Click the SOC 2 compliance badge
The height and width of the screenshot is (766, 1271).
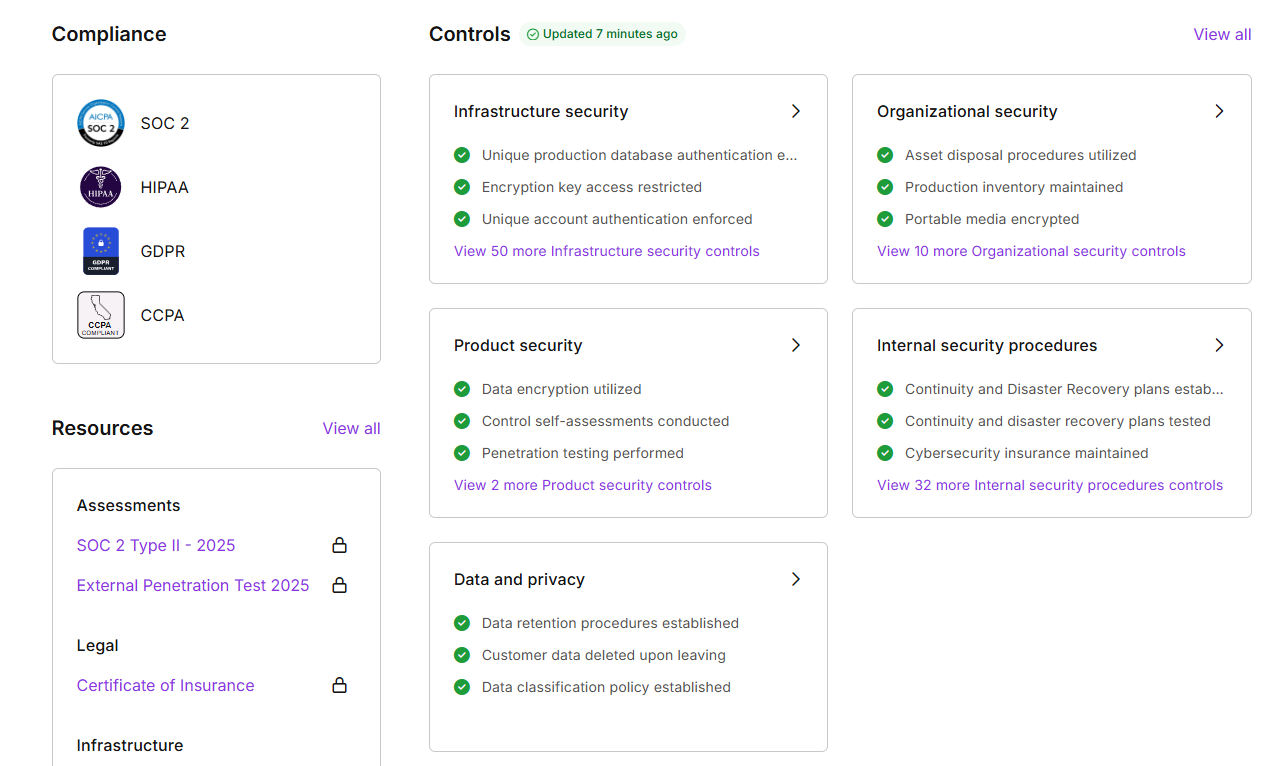click(x=100, y=122)
